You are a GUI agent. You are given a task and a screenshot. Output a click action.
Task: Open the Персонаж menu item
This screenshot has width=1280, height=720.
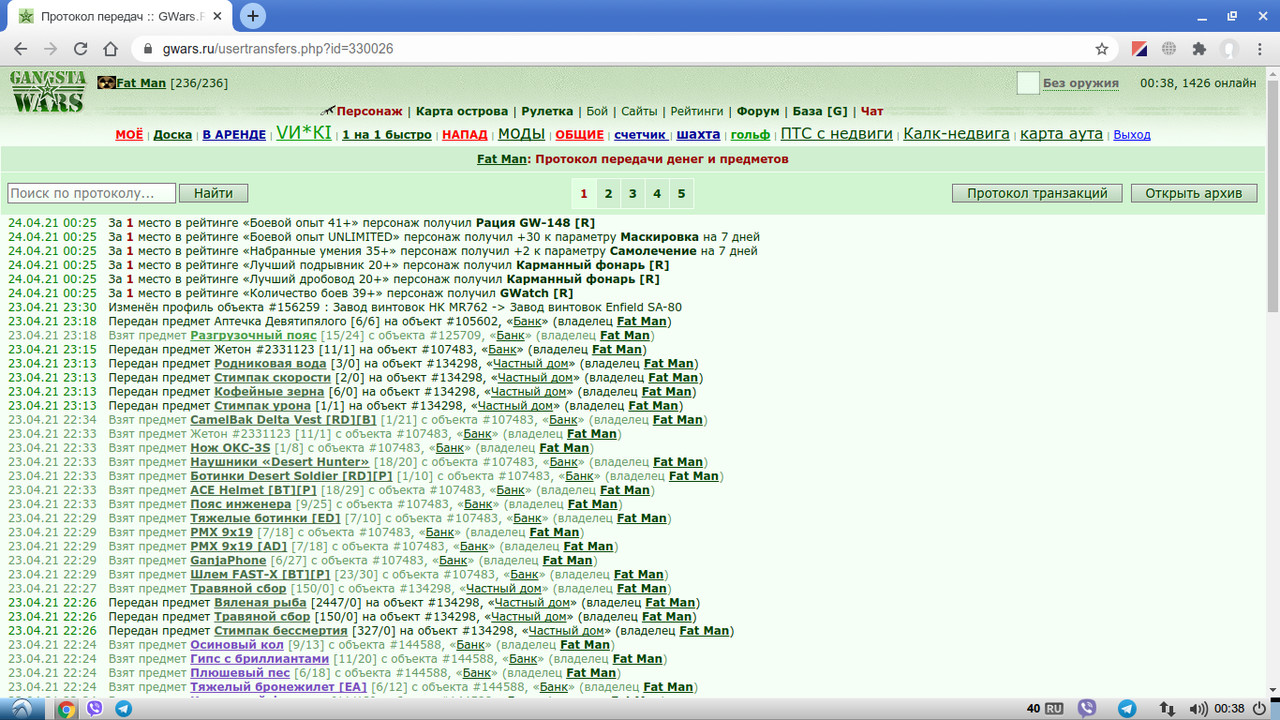369,111
